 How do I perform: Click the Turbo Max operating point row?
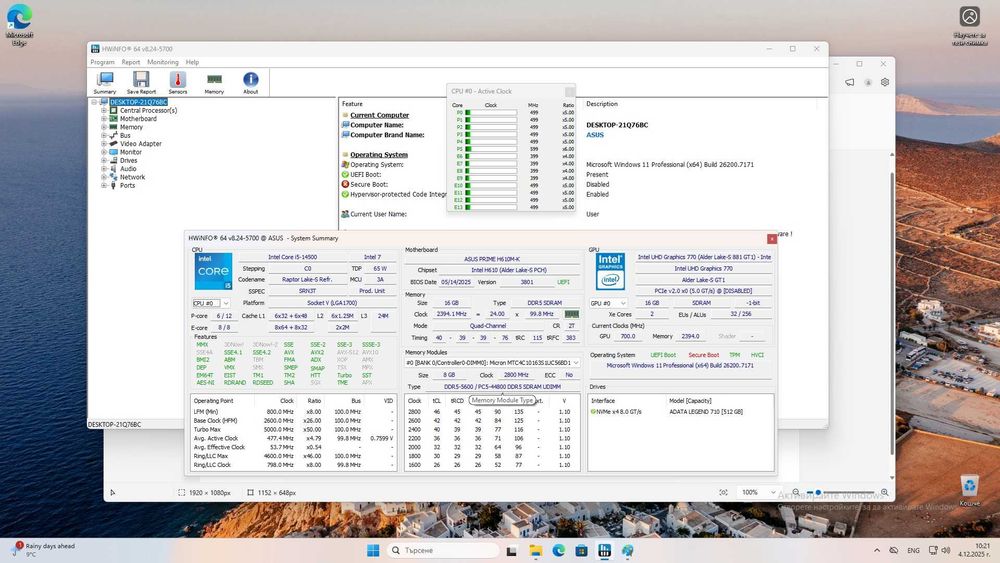click(293, 430)
